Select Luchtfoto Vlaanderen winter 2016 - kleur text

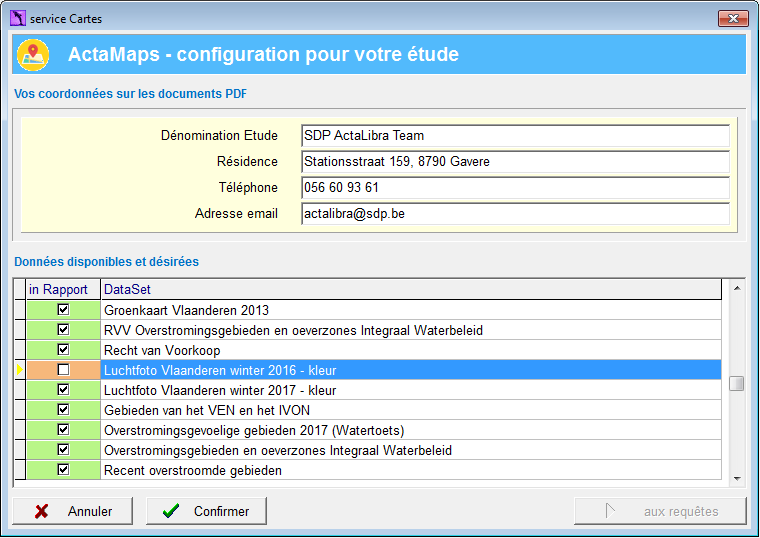pos(220,370)
